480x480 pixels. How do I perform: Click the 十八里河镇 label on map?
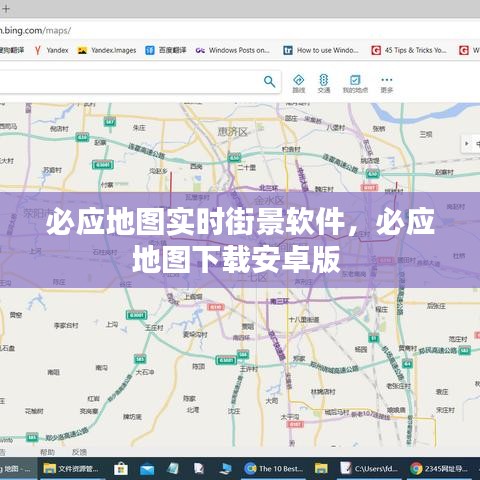[x=304, y=320]
